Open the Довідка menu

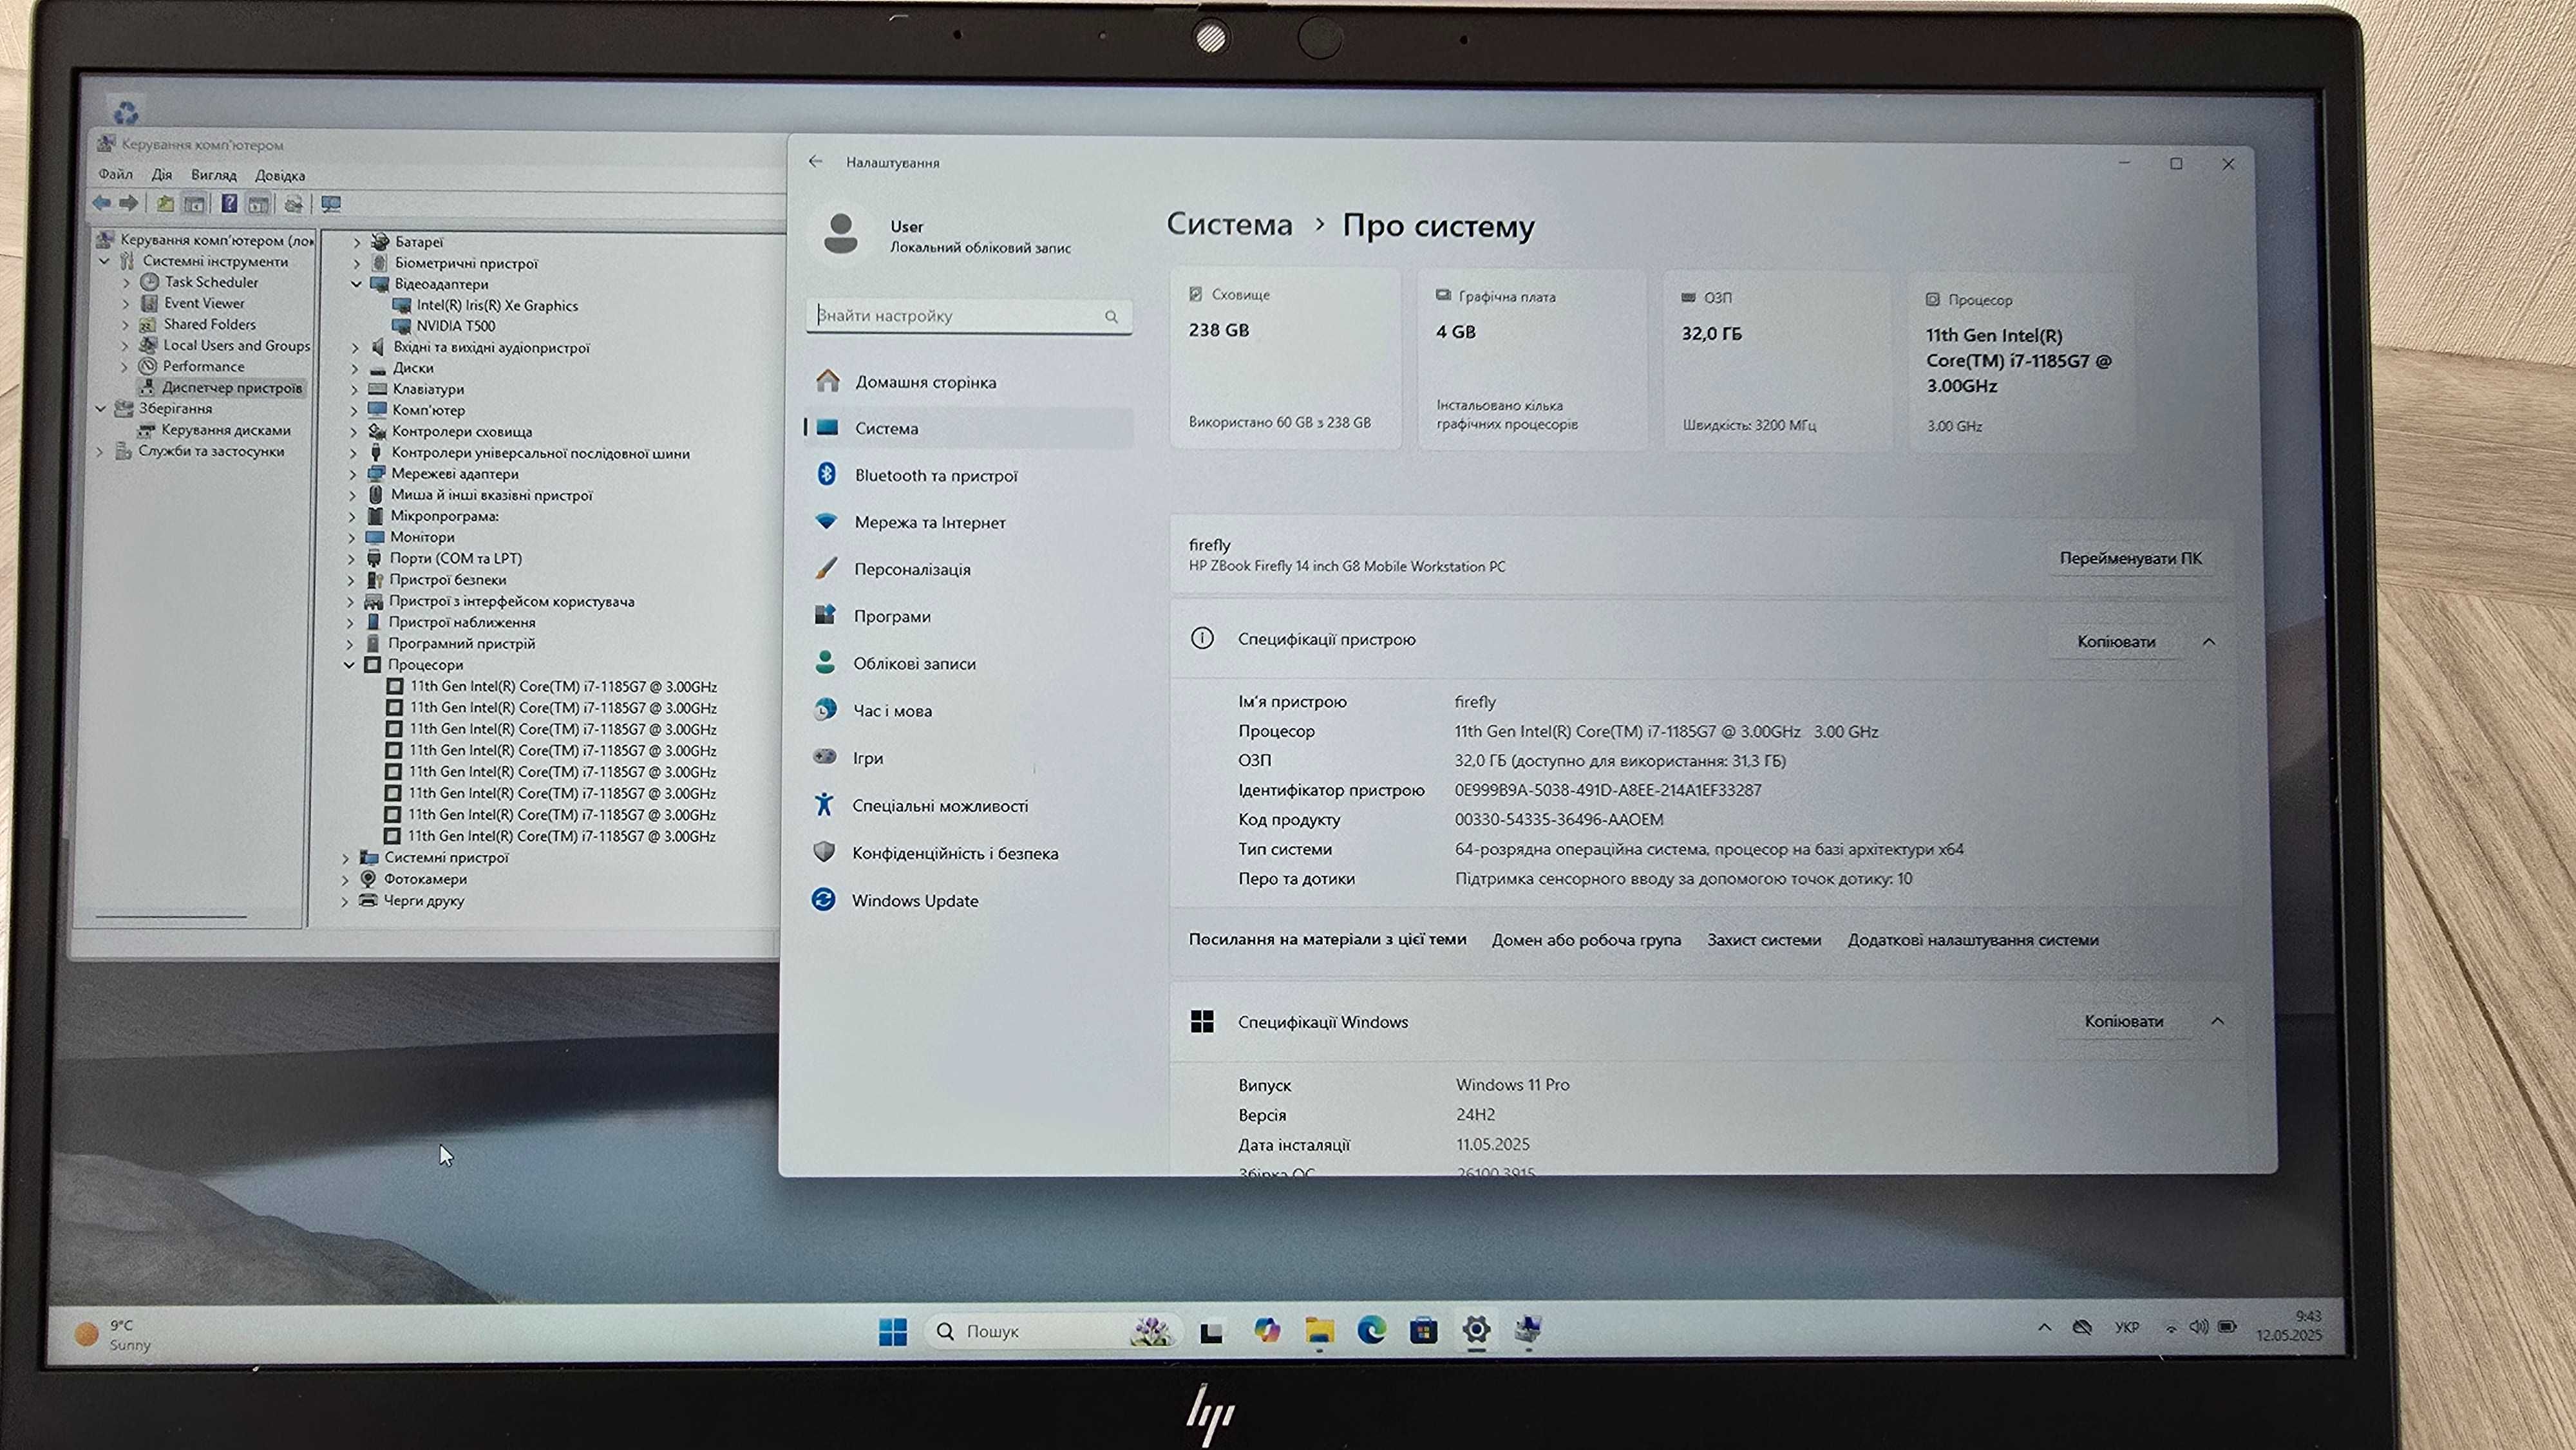click(280, 176)
